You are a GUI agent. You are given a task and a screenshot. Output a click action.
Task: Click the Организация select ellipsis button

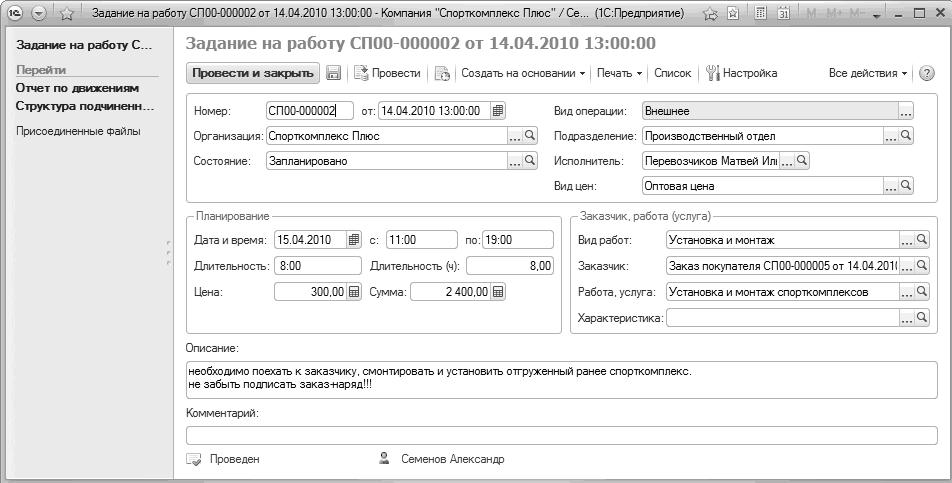(515, 137)
